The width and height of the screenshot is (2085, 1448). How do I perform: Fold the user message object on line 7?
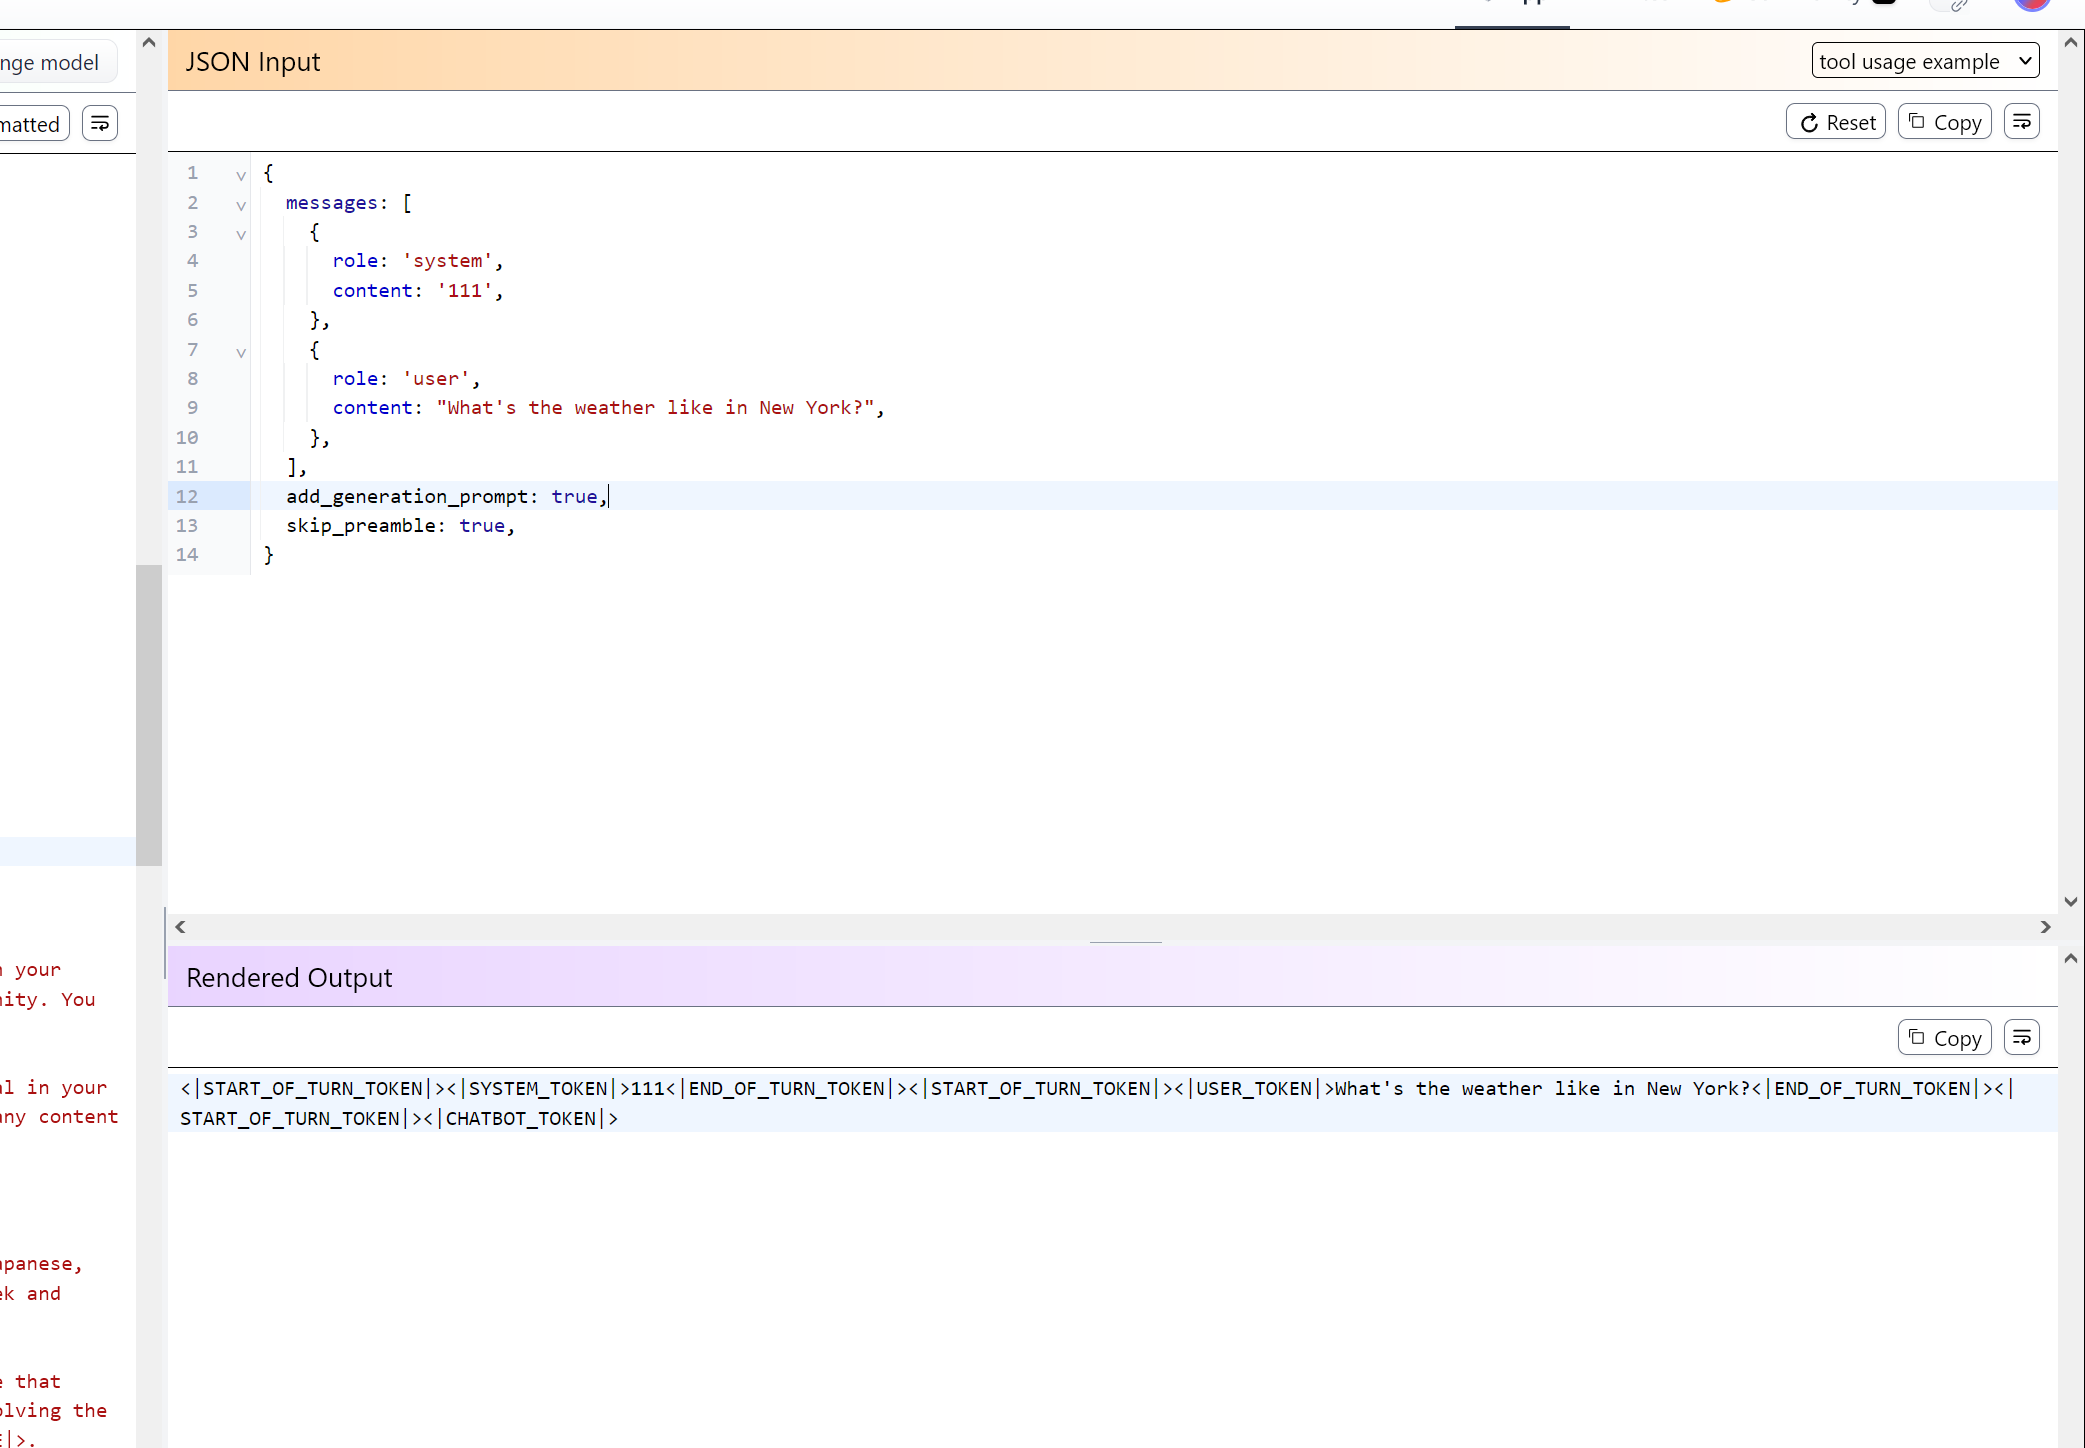point(241,352)
